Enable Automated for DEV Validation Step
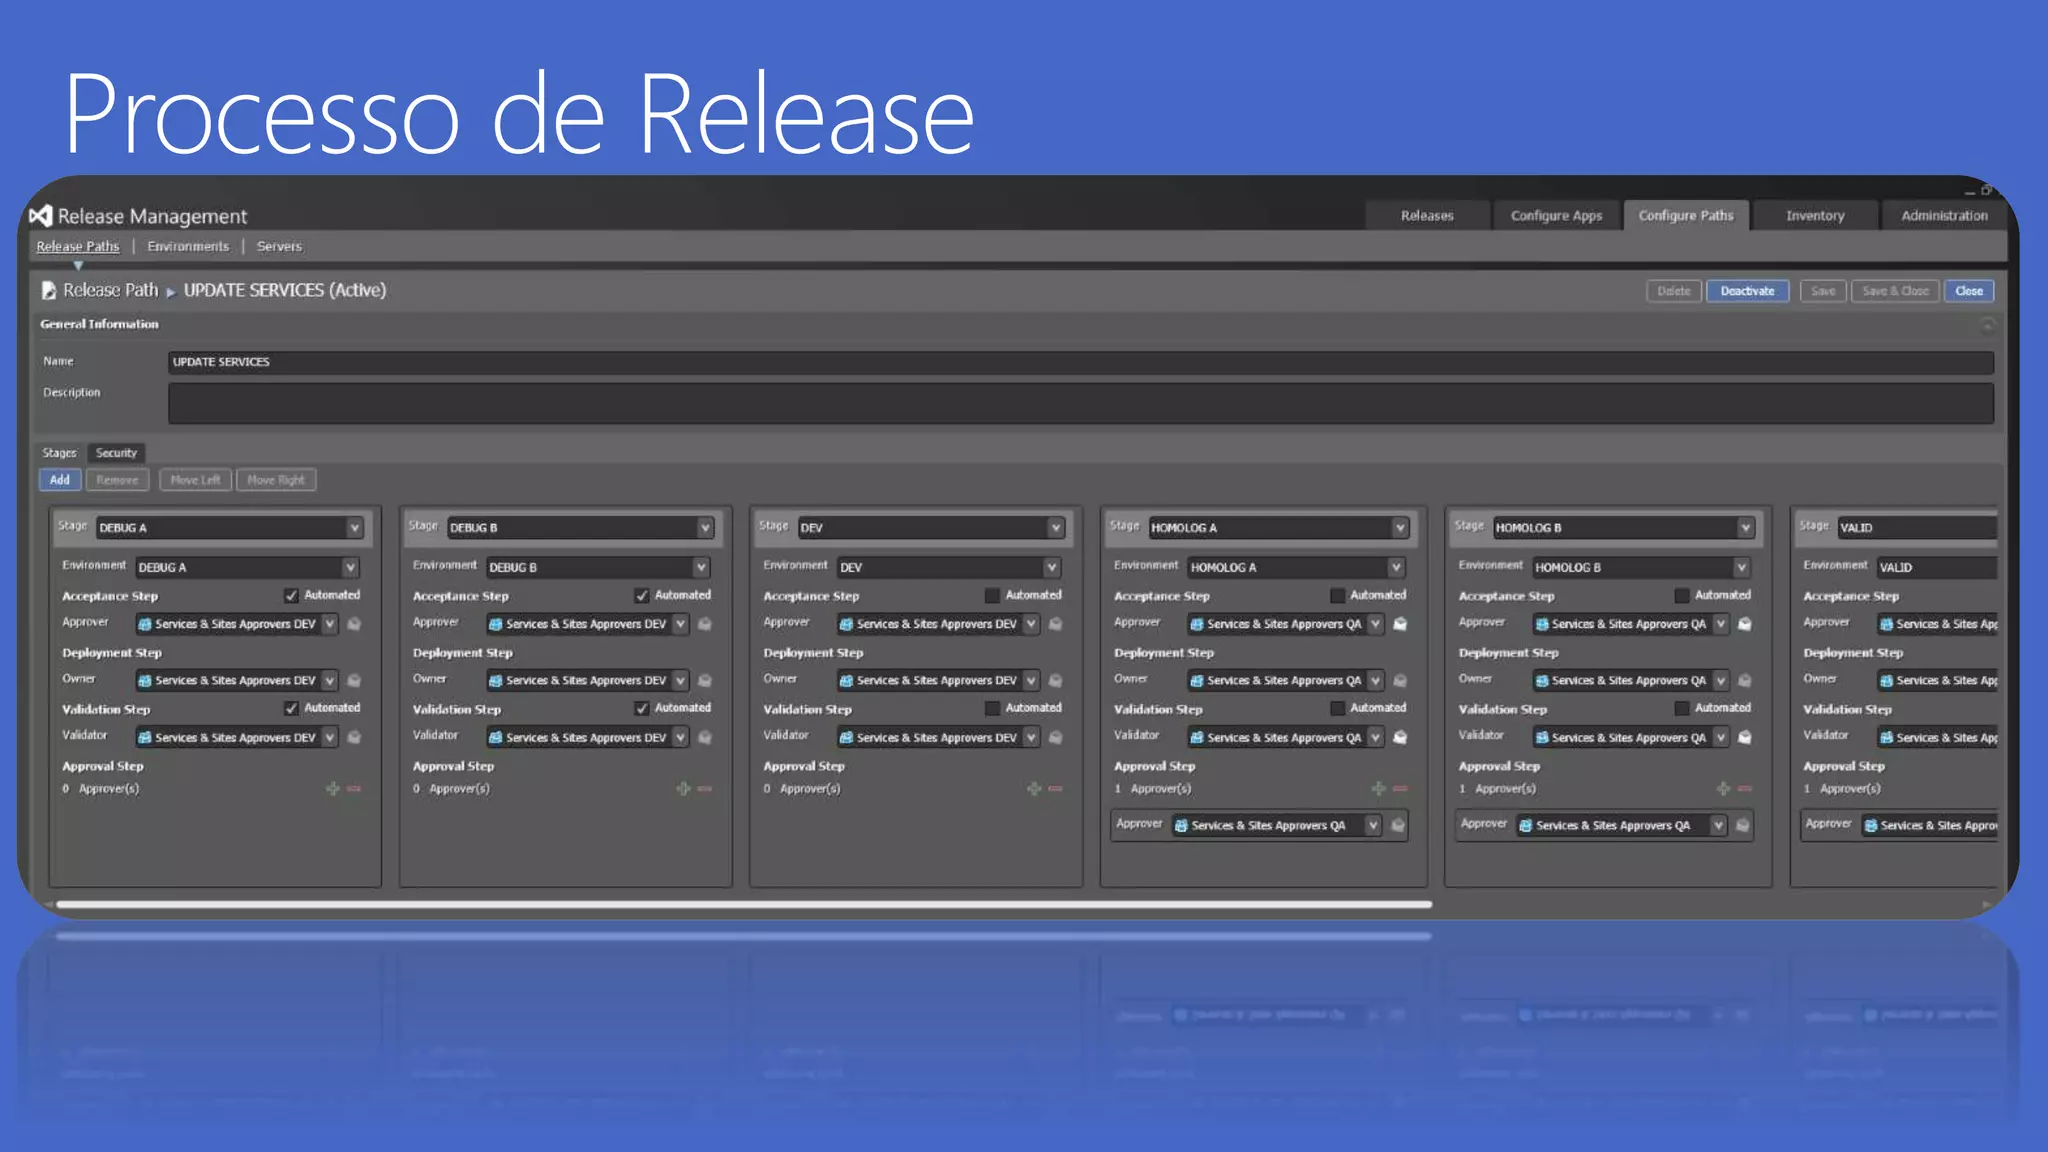Viewport: 2048px width, 1152px height. point(992,708)
